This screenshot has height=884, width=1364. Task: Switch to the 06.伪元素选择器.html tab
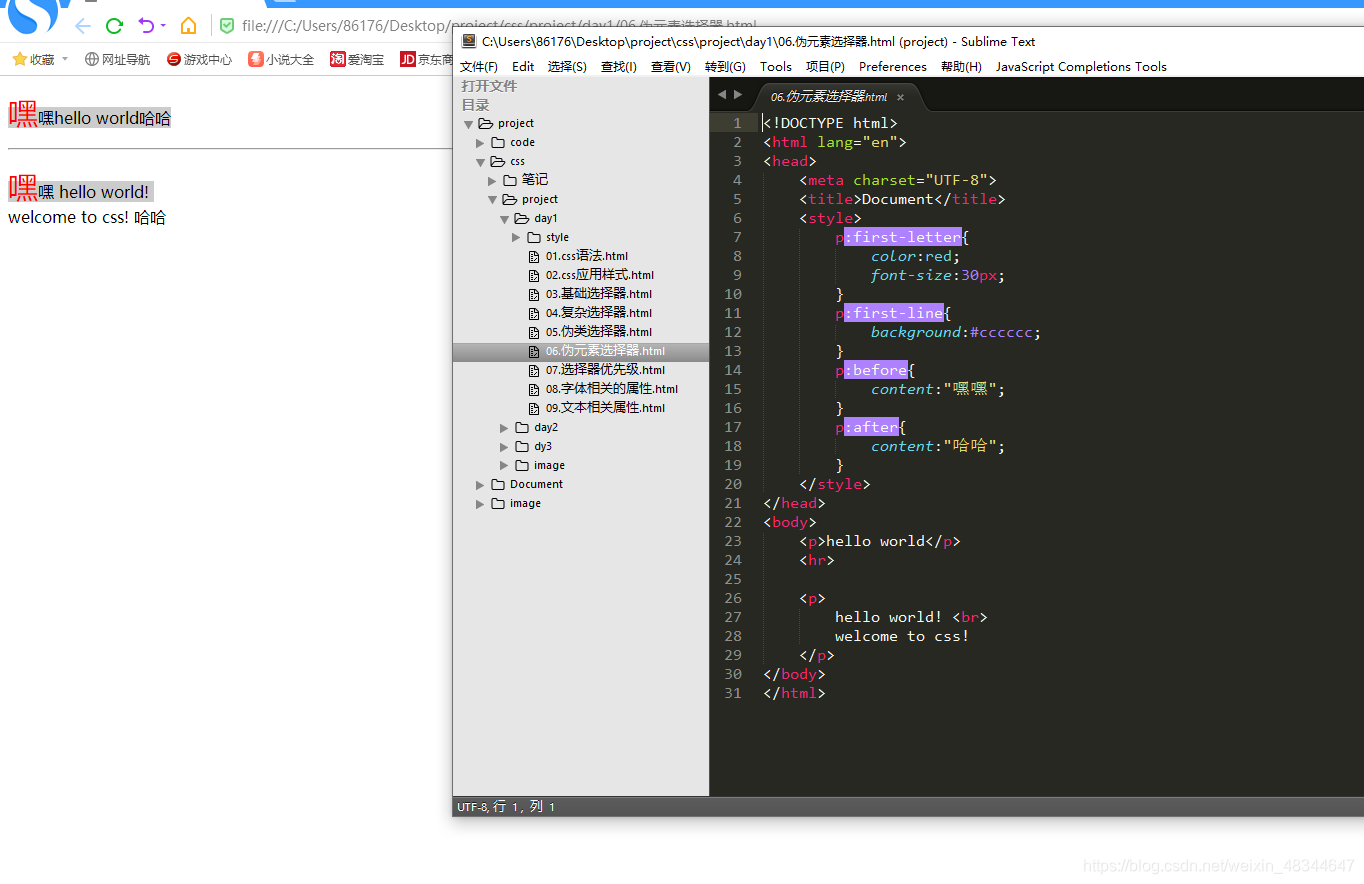click(828, 97)
